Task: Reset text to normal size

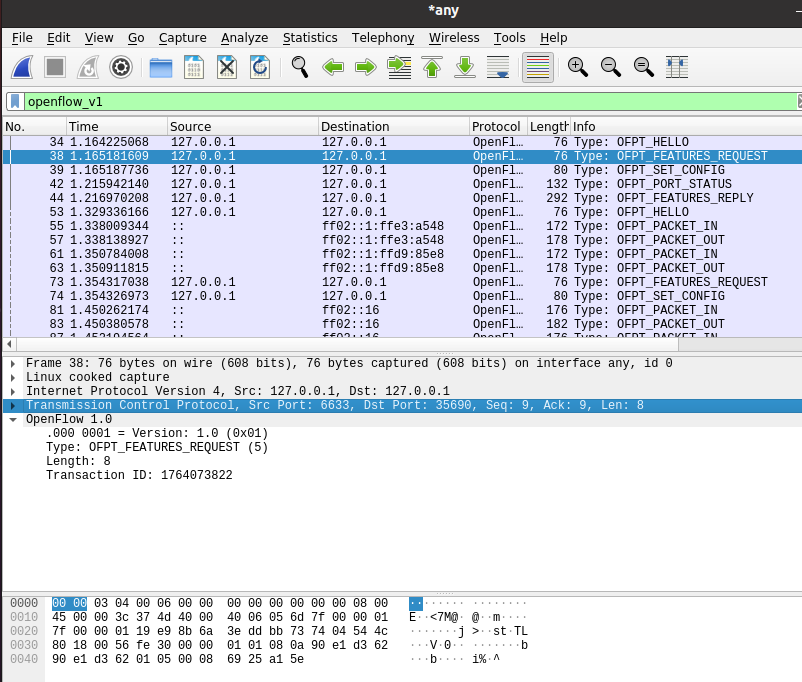Action: coord(643,67)
